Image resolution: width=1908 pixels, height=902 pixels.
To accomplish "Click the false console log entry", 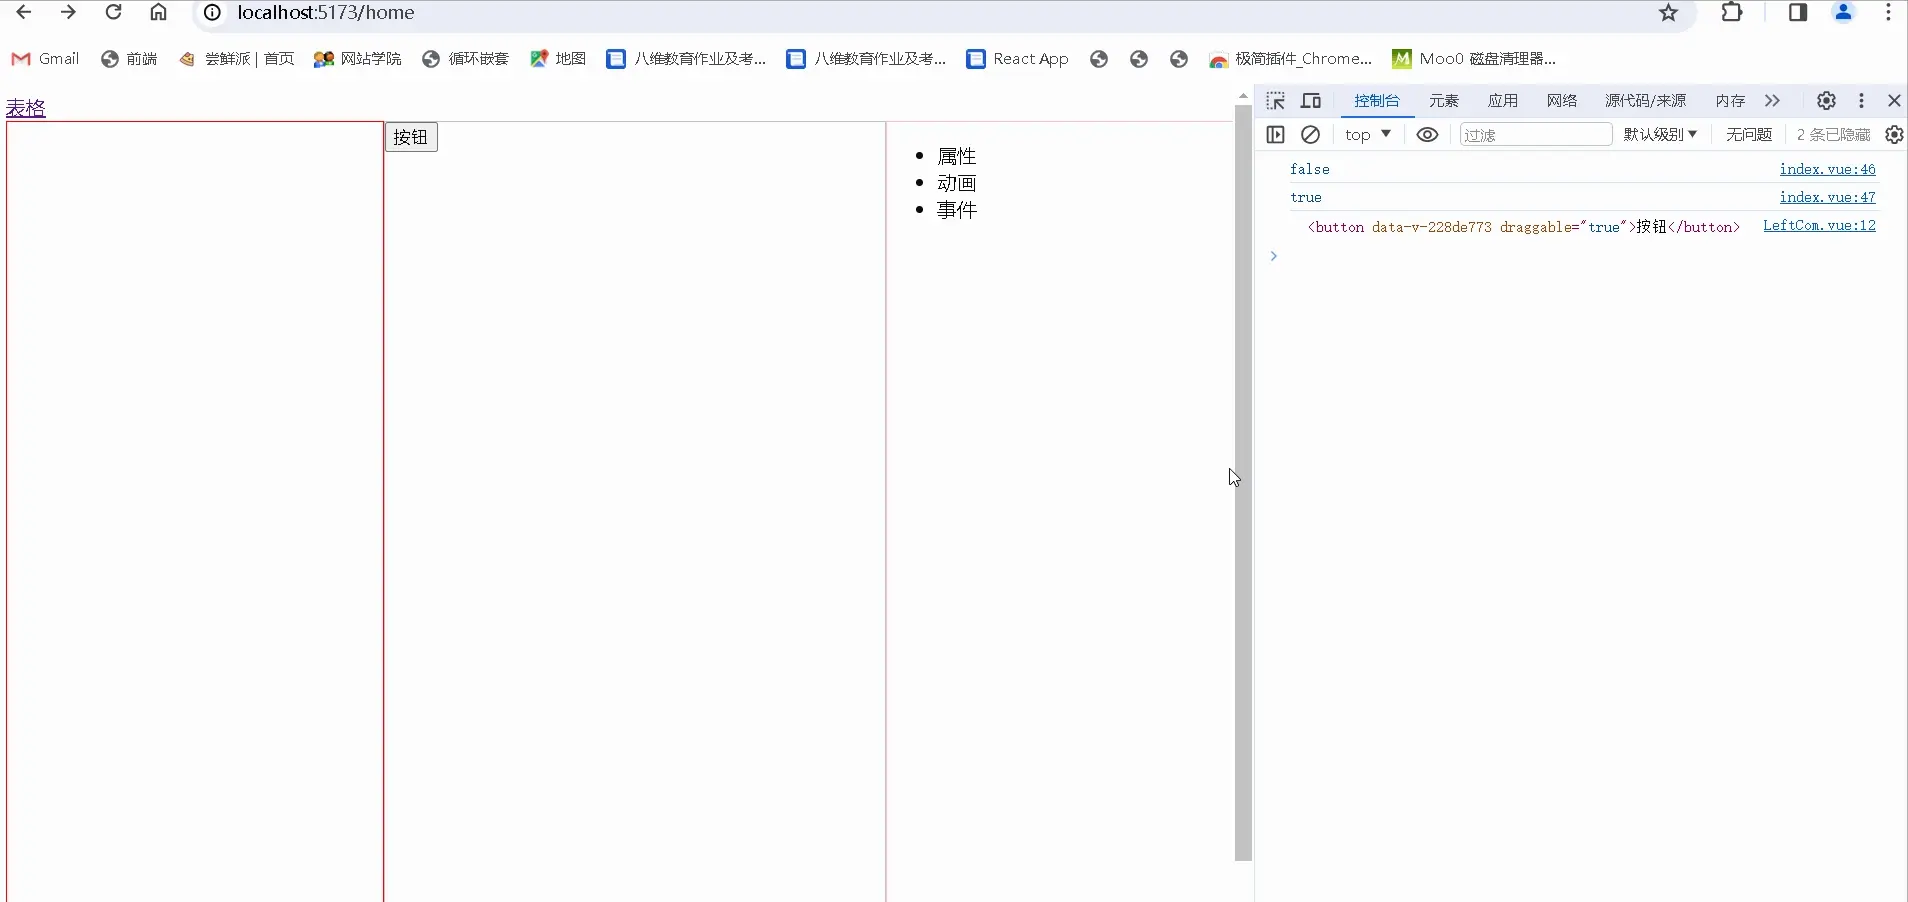I will [x=1309, y=169].
